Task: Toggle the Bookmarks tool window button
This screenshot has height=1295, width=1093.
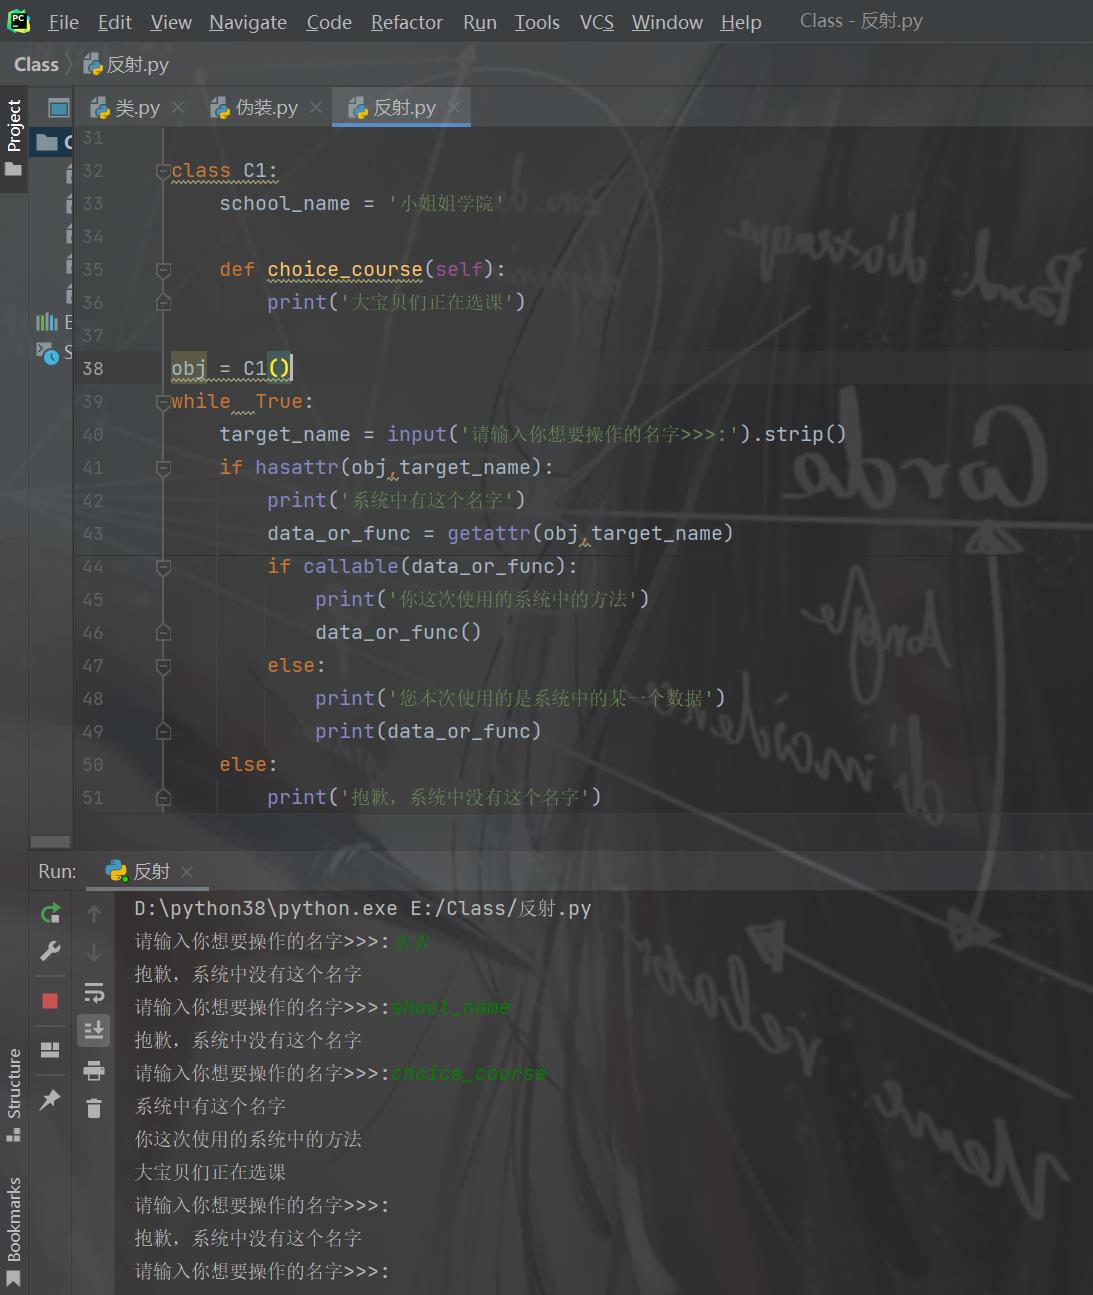Action: 14,1230
